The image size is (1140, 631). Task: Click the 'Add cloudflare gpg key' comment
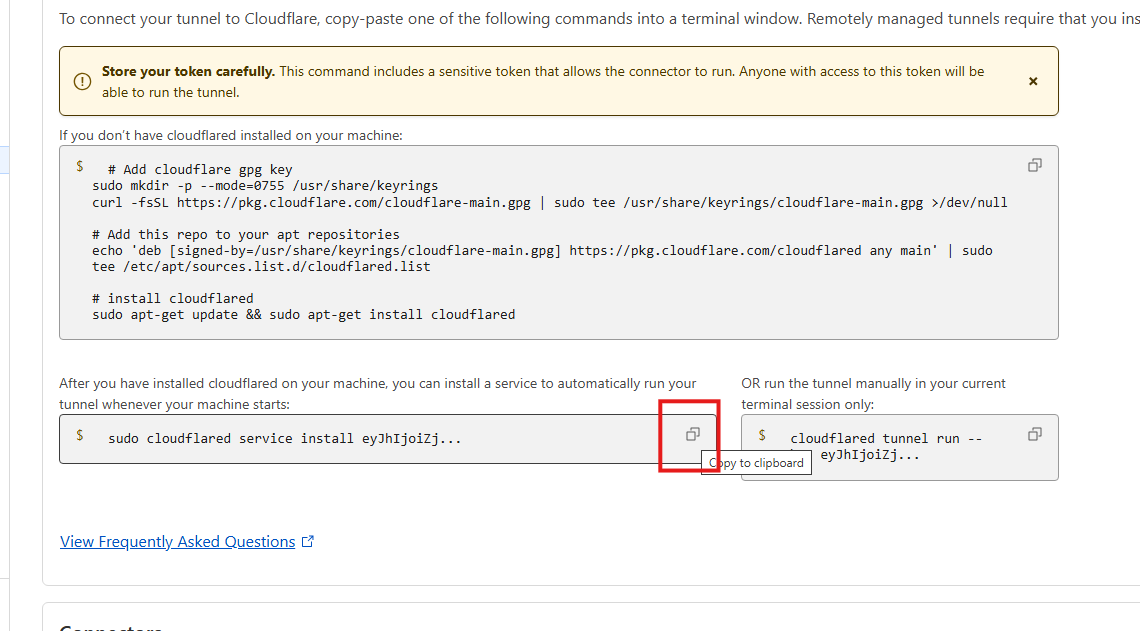coord(199,170)
